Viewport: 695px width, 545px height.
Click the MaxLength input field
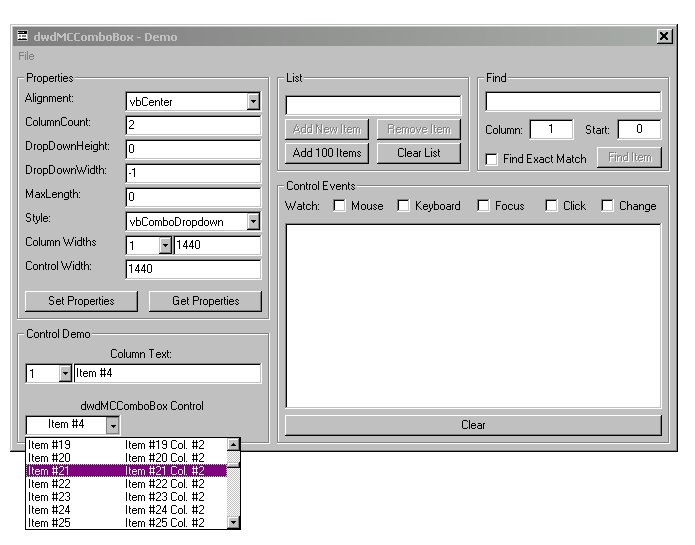click(x=193, y=197)
